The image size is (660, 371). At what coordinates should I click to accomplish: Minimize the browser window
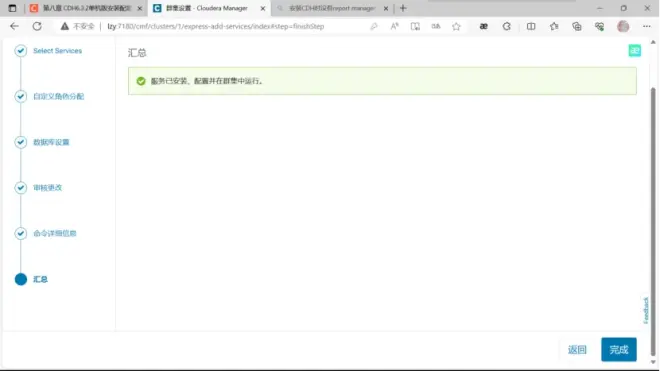600,8
